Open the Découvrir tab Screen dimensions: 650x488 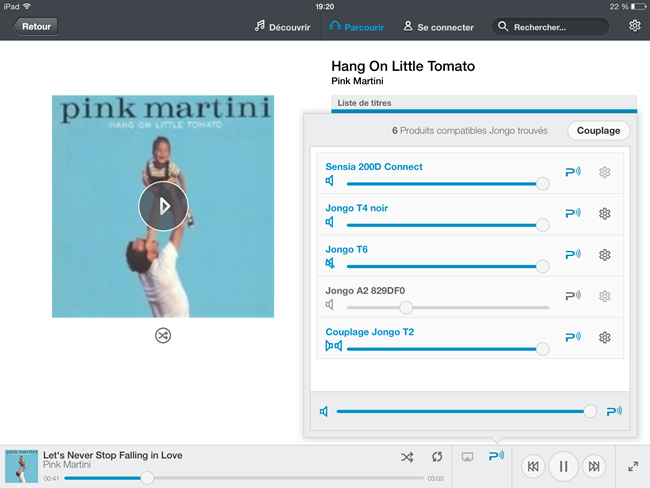[282, 27]
